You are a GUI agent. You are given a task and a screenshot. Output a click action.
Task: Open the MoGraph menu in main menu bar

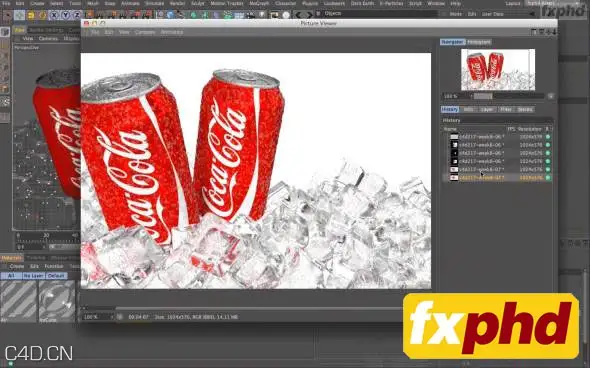point(260,3)
